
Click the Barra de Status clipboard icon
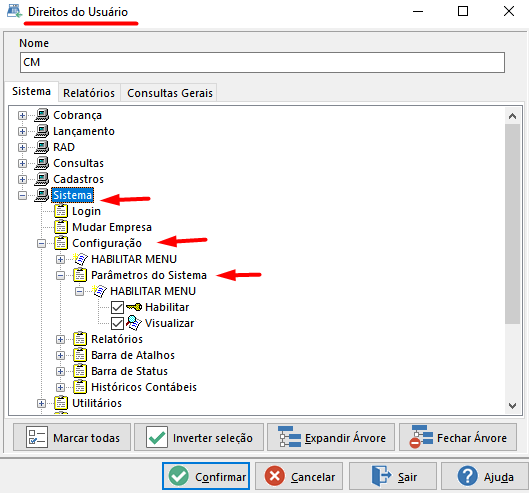(x=80, y=371)
